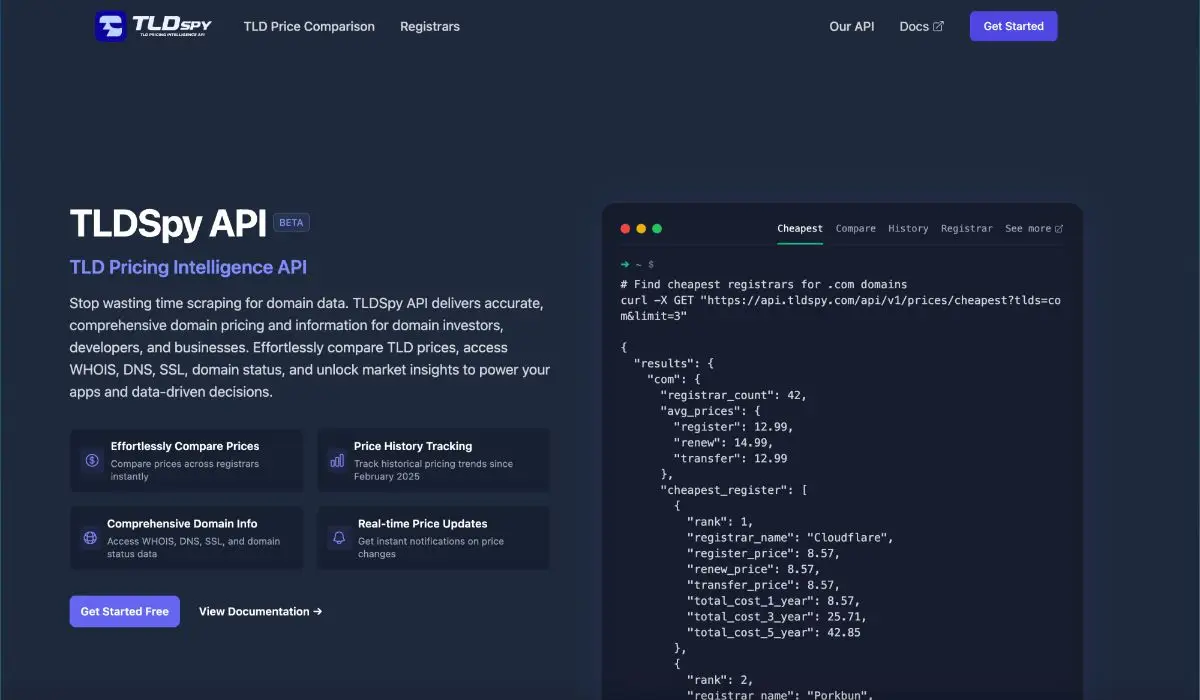Image resolution: width=1200 pixels, height=700 pixels.
Task: Click the red terminal window dot
Action: pos(625,229)
